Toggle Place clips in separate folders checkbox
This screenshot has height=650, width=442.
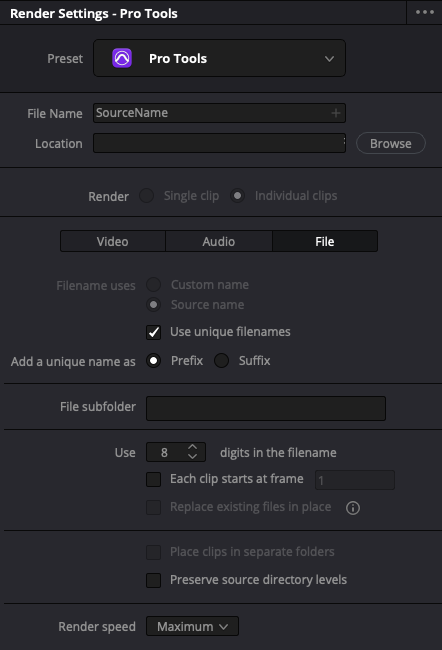[x=153, y=552]
